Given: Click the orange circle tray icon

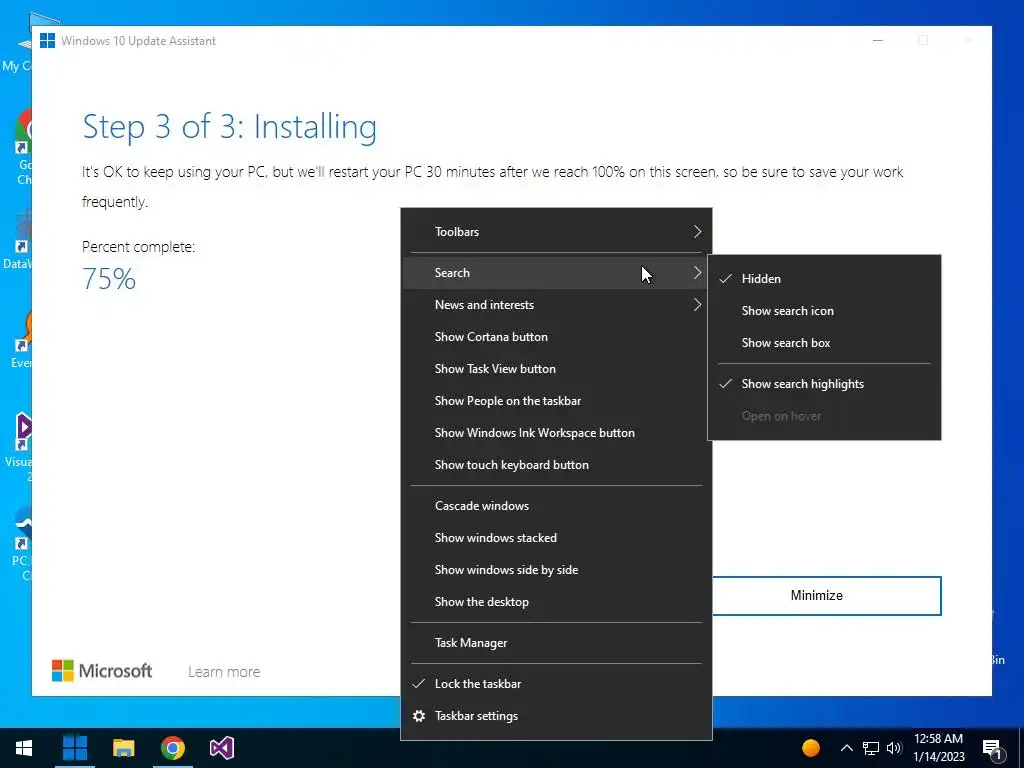Looking at the screenshot, I should tap(810, 748).
